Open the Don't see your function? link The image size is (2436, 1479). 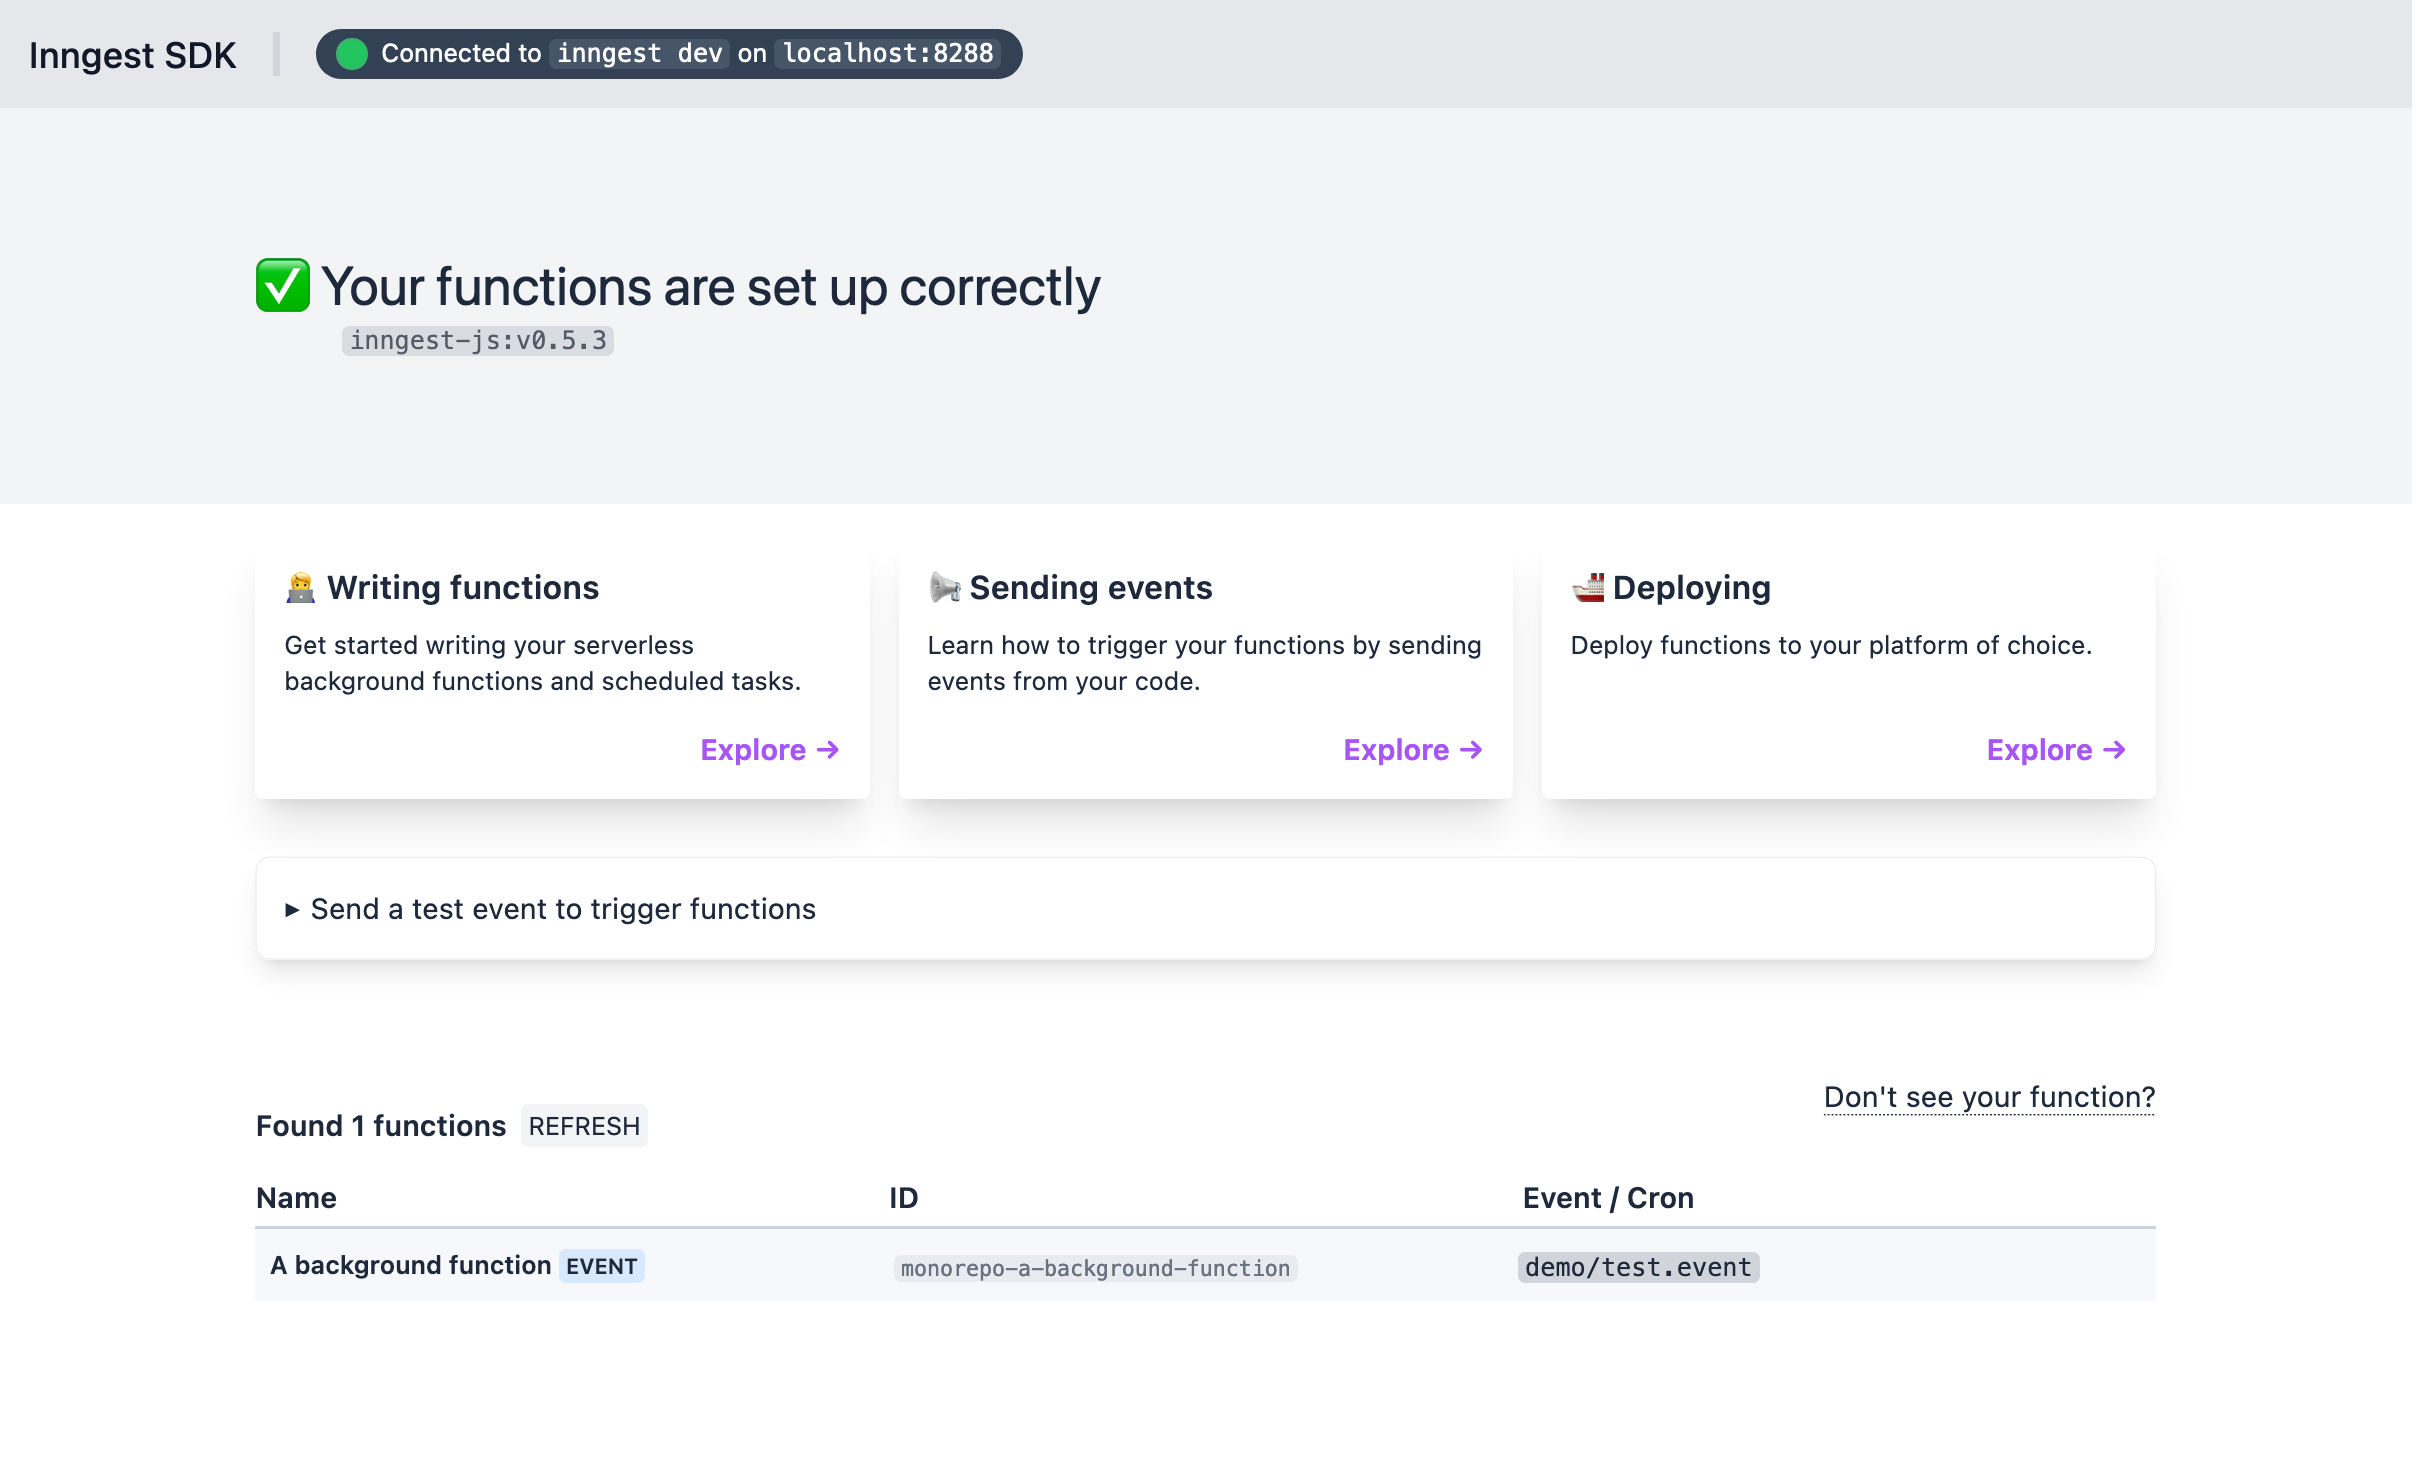tap(1989, 1098)
